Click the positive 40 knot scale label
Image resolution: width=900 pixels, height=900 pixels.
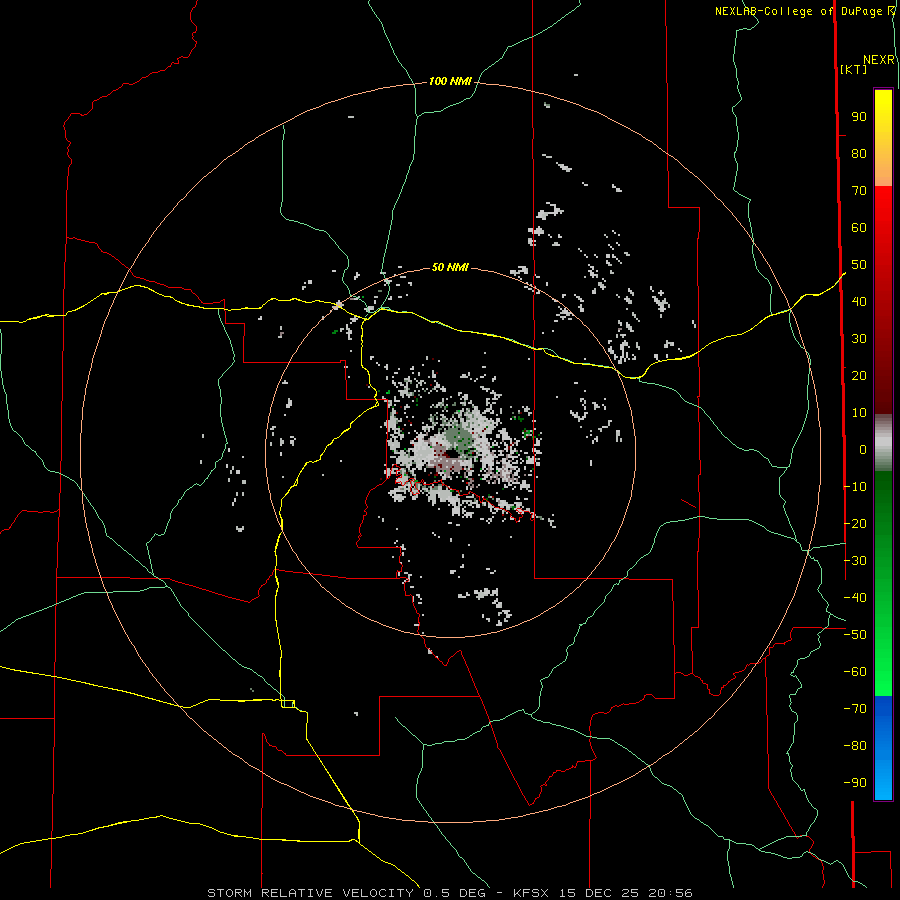[859, 301]
